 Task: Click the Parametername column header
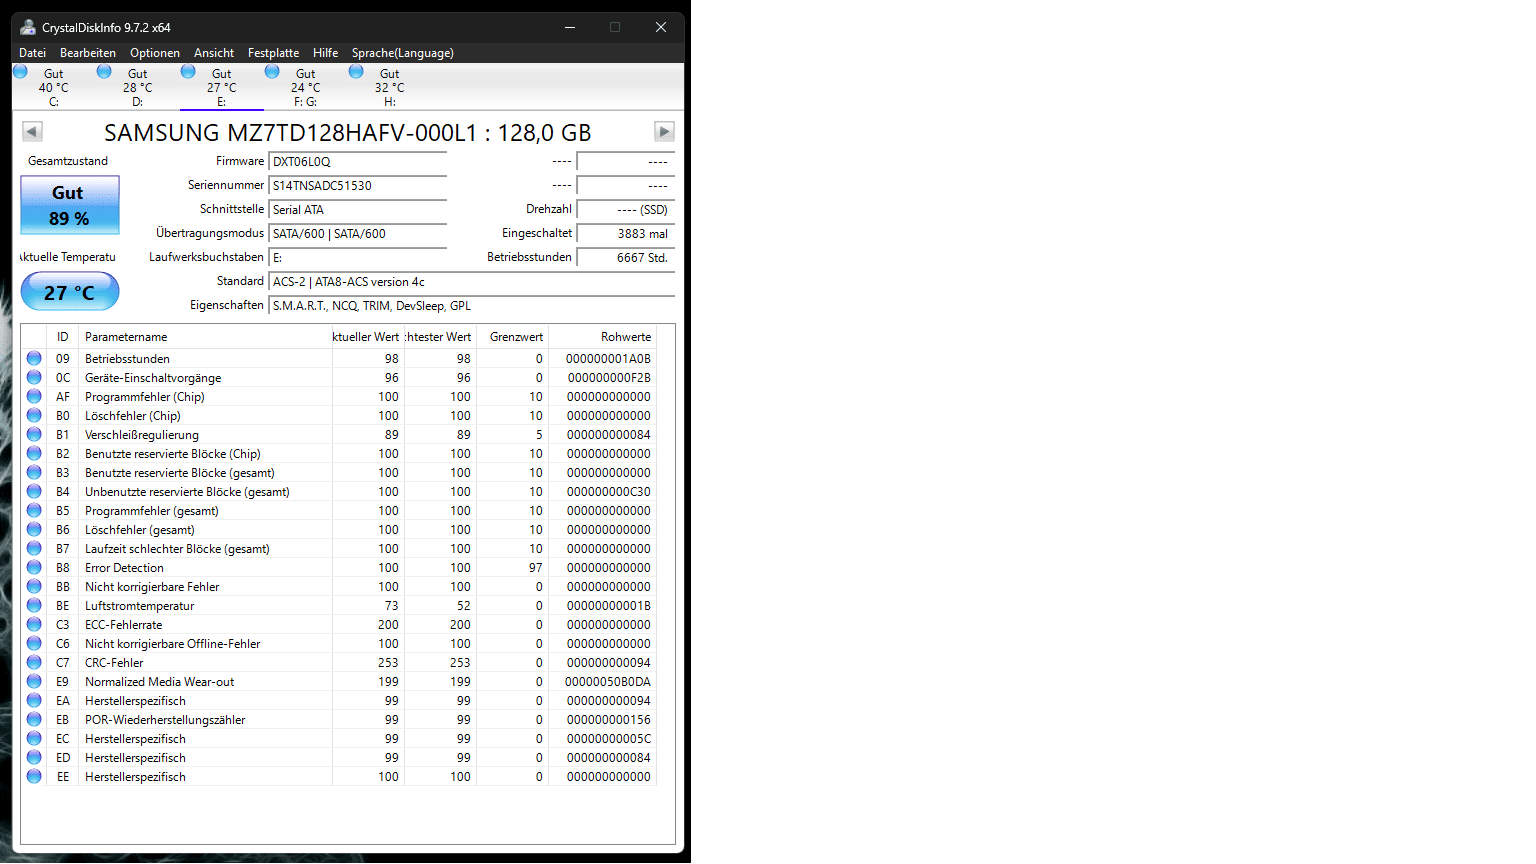205,337
